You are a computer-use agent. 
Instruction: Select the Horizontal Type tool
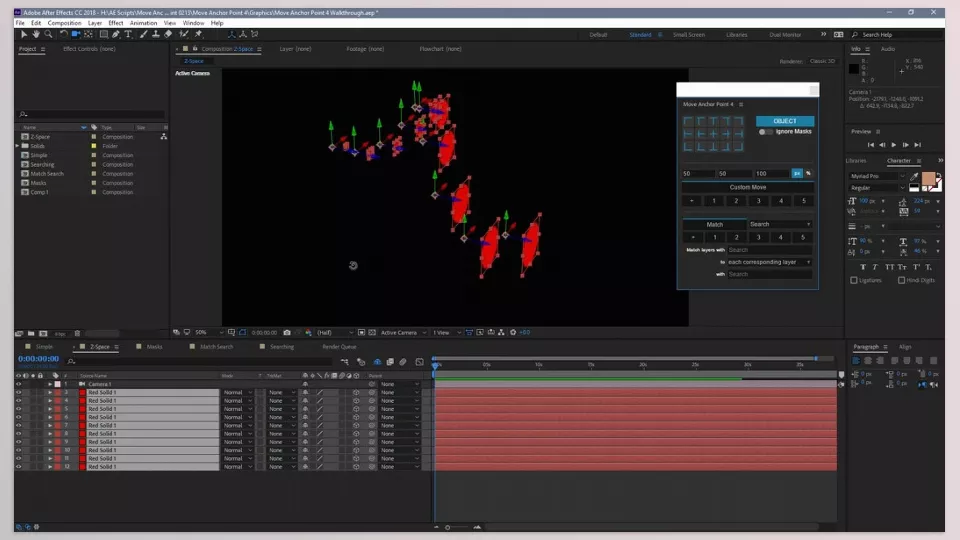click(x=128, y=34)
